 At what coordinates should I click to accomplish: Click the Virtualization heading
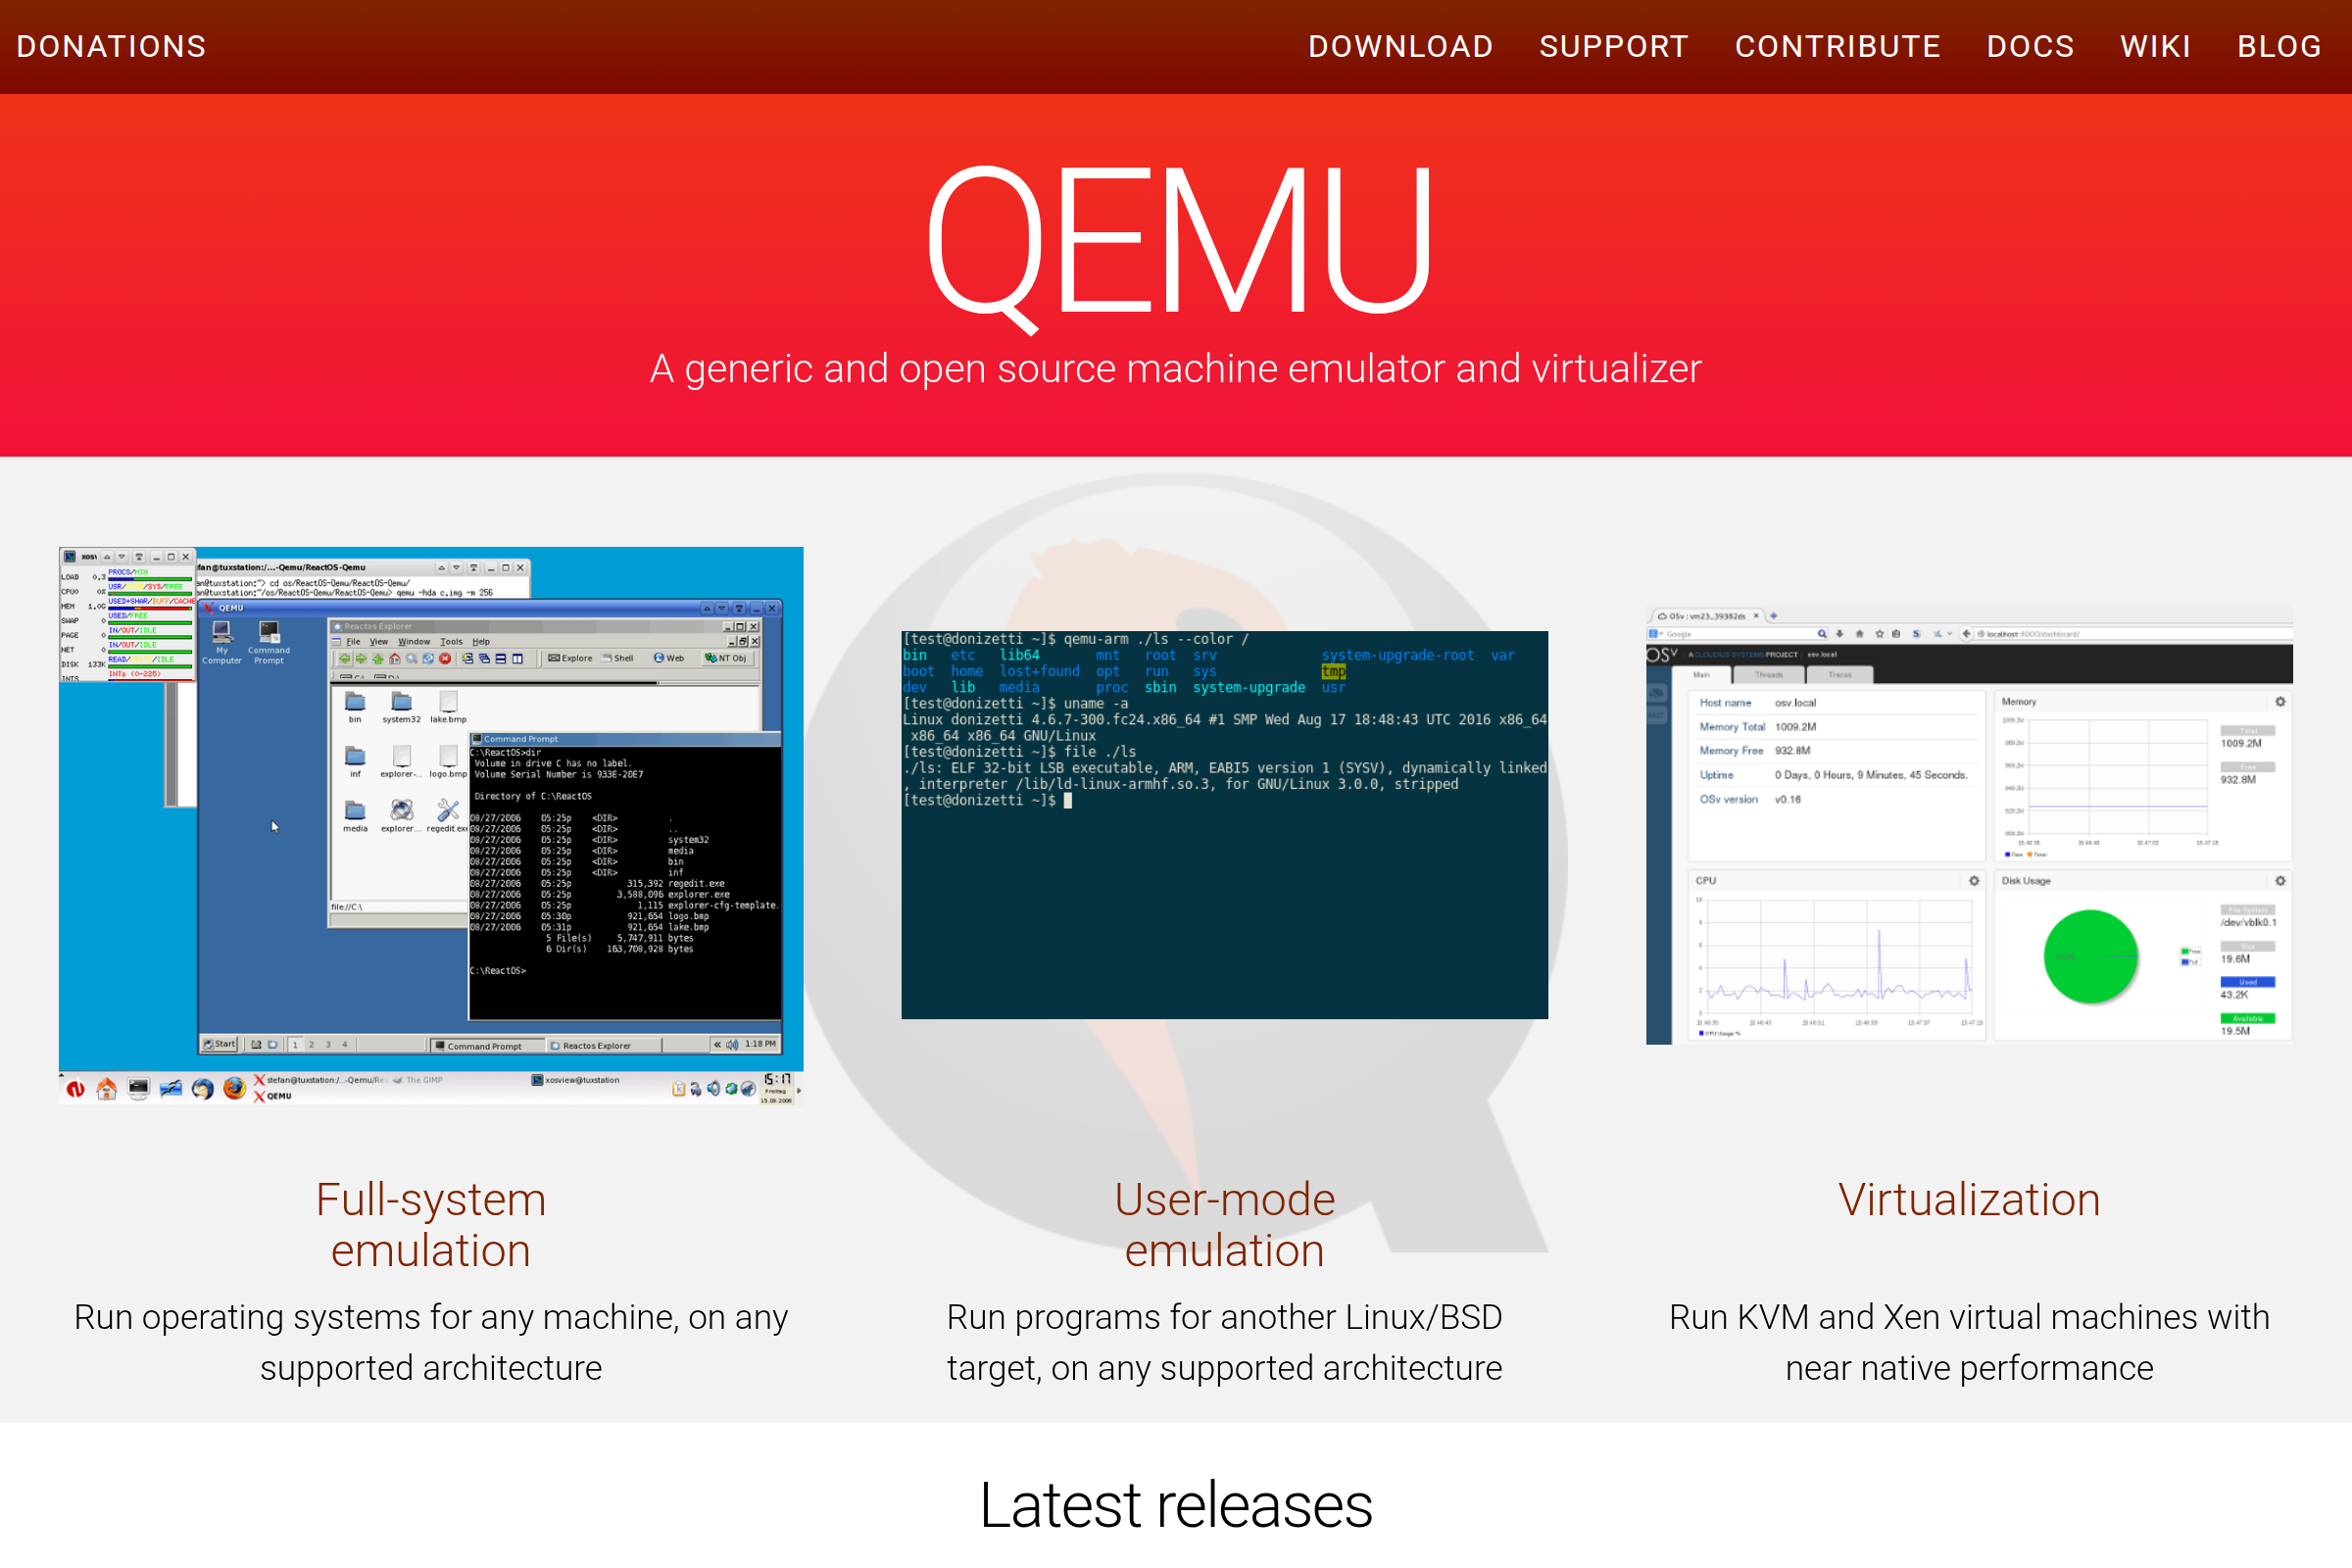coord(1969,1200)
